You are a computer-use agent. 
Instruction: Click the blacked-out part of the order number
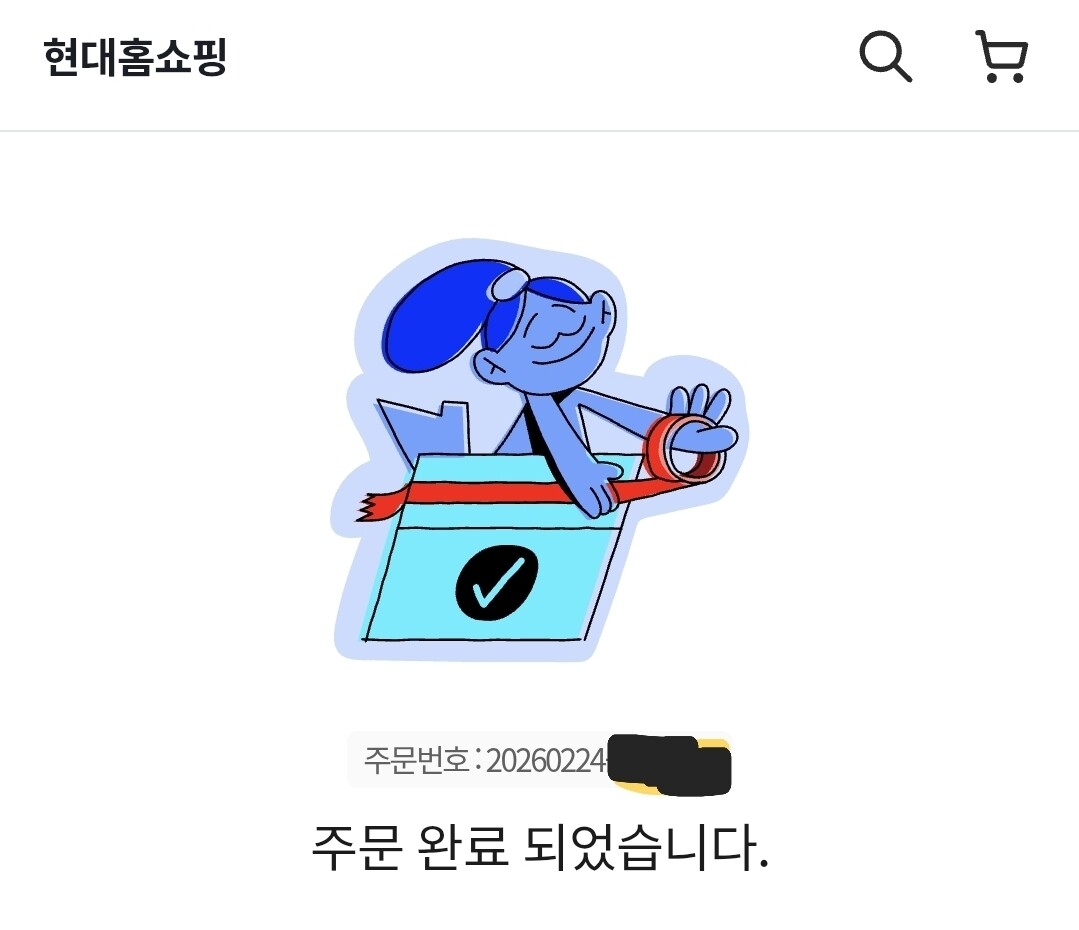(x=669, y=764)
